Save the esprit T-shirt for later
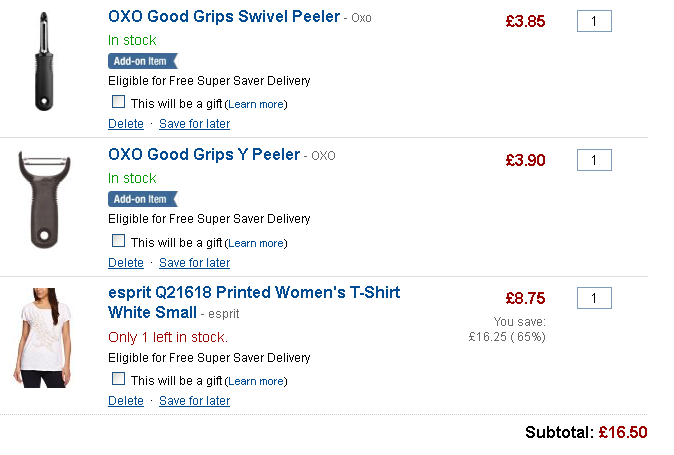This screenshot has height=455, width=674. (194, 401)
